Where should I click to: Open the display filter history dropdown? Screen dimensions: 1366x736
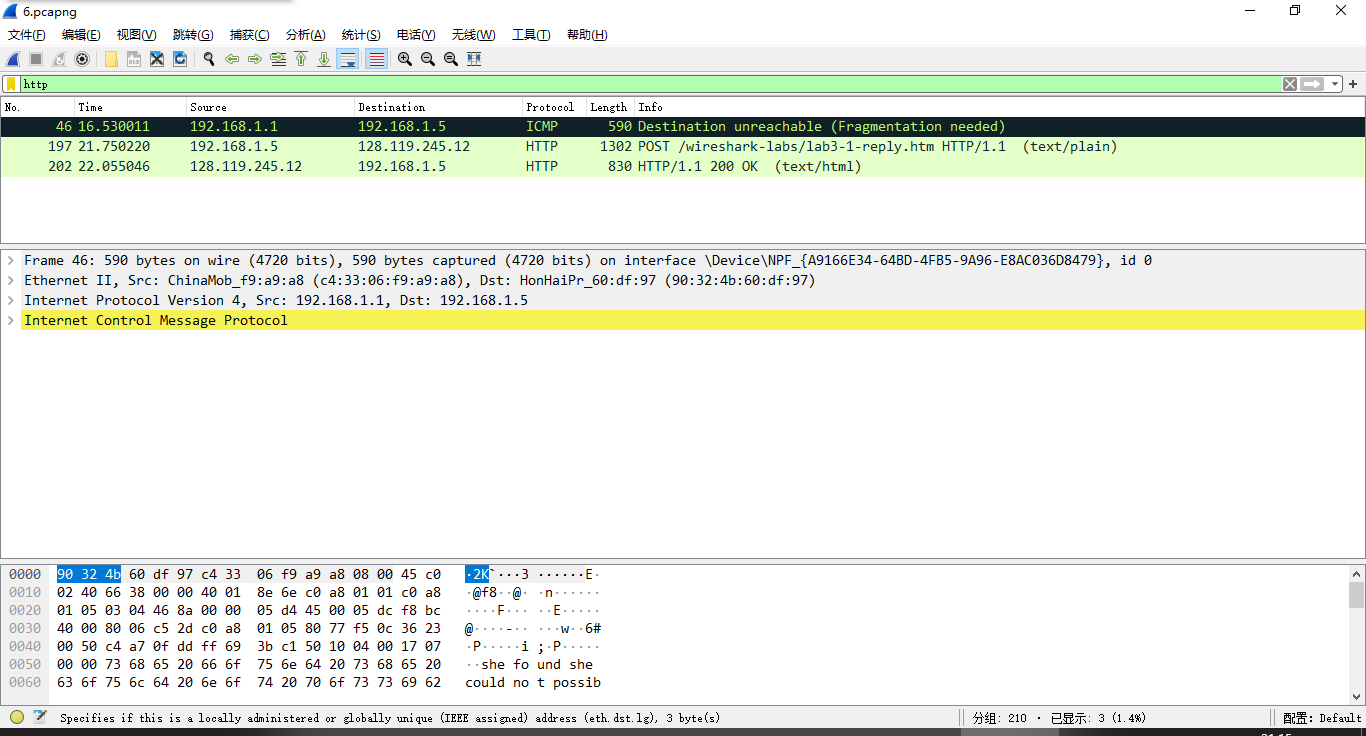pyautogui.click(x=1335, y=84)
